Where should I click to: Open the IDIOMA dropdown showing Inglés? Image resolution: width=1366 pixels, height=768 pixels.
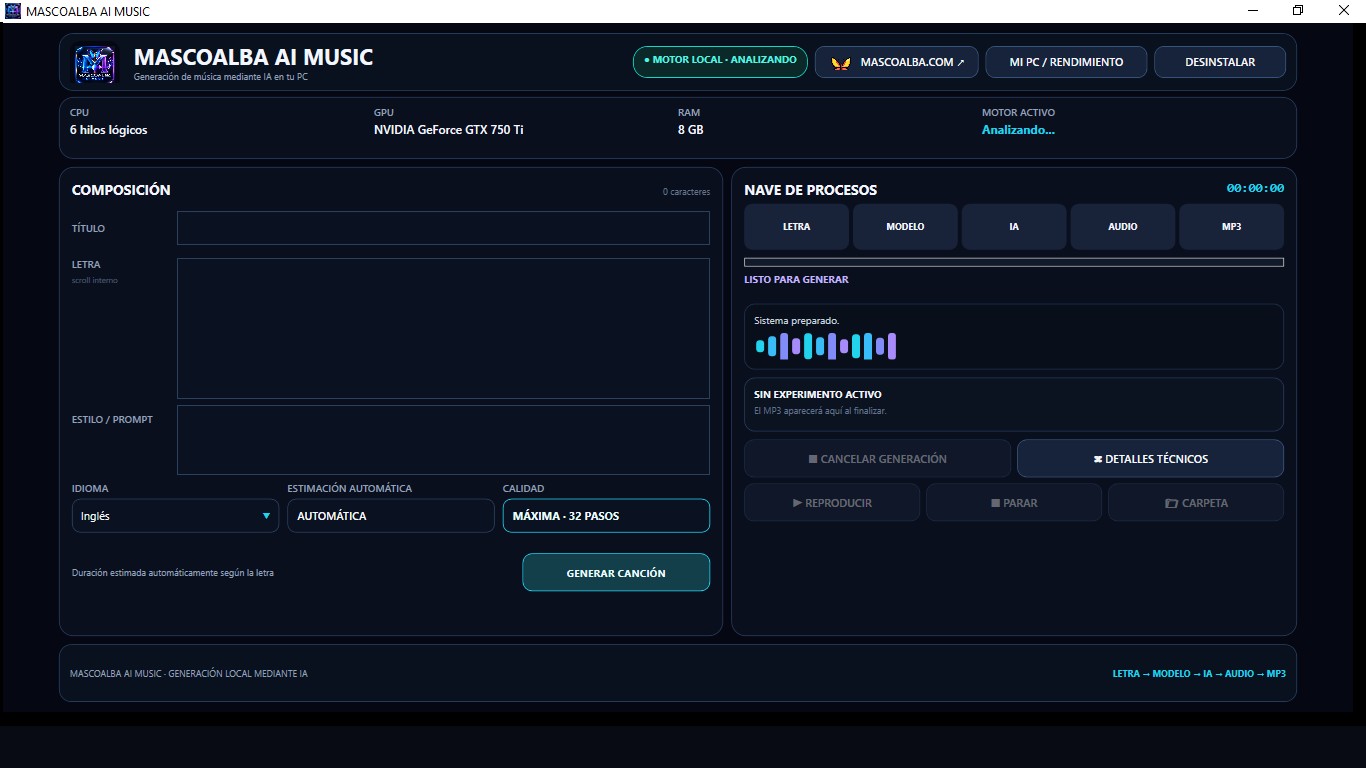175,516
